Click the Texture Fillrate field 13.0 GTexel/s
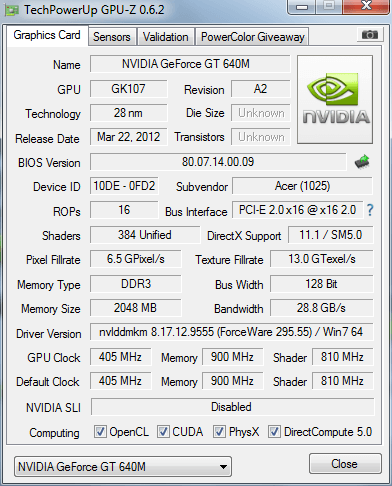 [x=322, y=259]
